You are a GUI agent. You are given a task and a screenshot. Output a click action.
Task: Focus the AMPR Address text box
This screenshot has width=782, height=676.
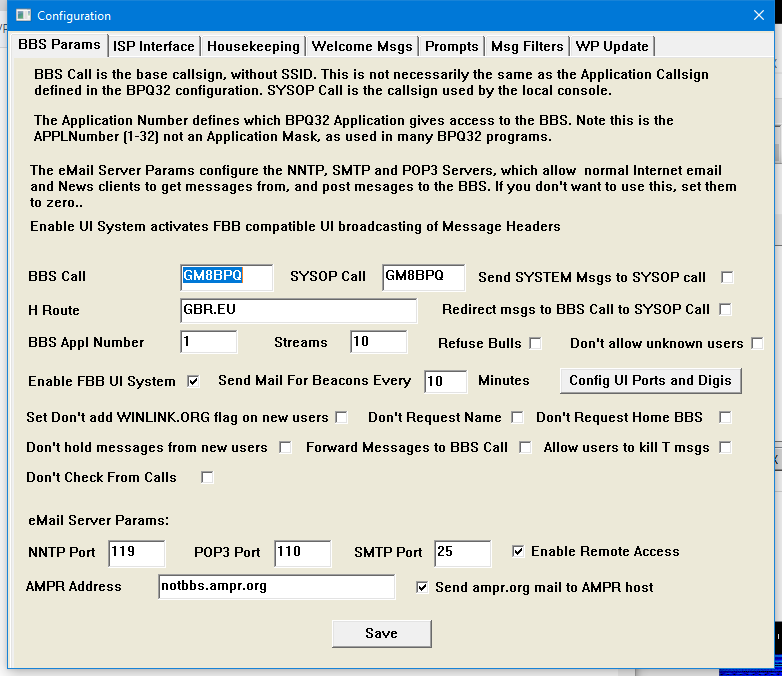(x=276, y=586)
